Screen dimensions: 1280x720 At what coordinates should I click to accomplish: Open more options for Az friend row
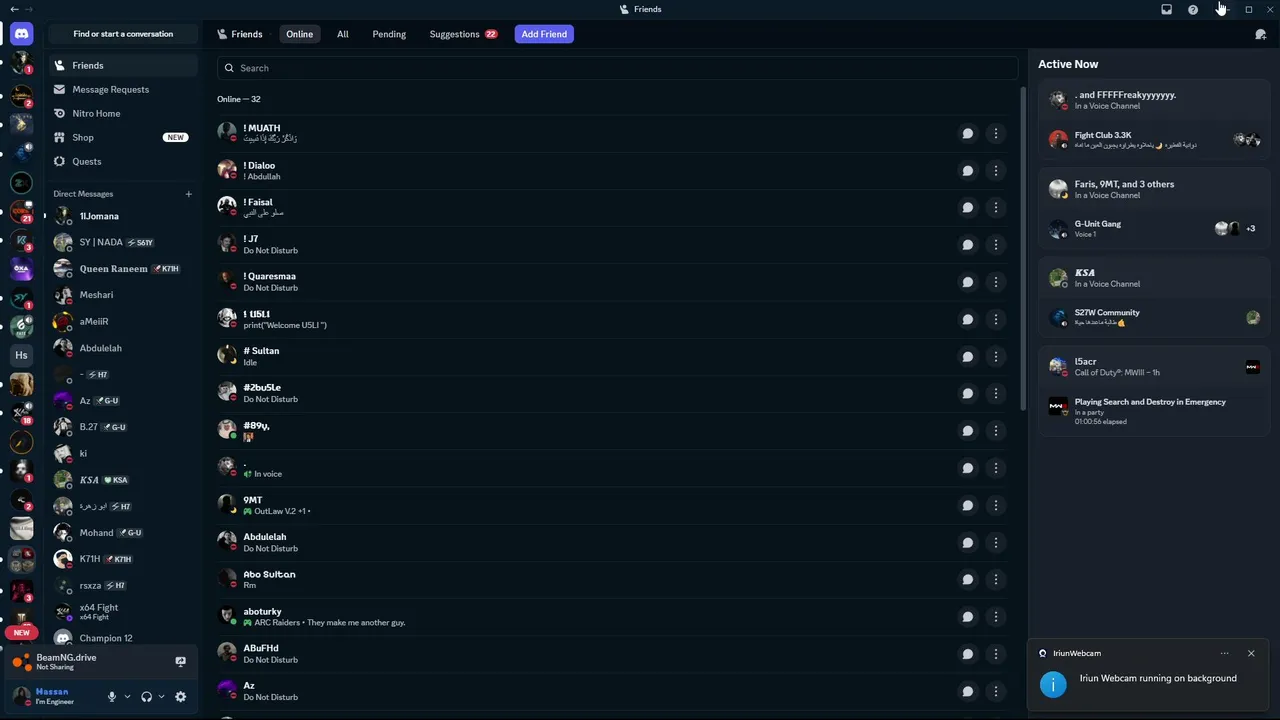(995, 692)
